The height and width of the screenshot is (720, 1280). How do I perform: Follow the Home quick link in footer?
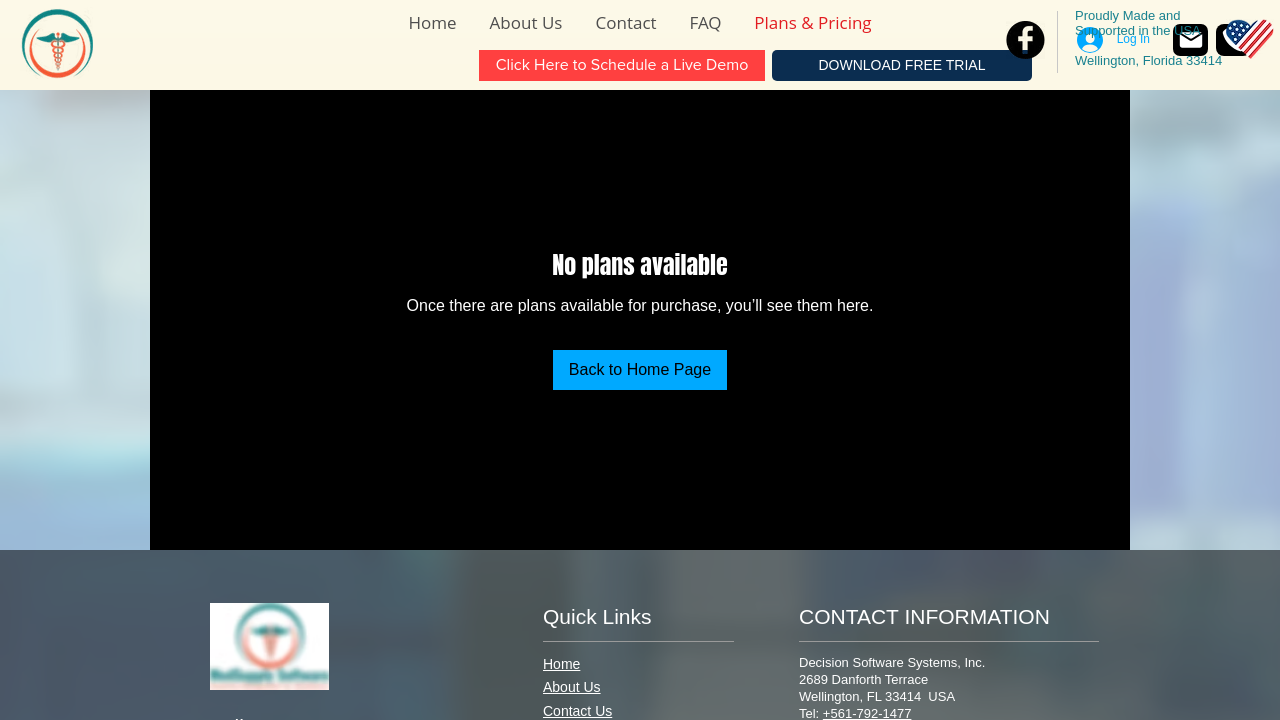point(561,664)
